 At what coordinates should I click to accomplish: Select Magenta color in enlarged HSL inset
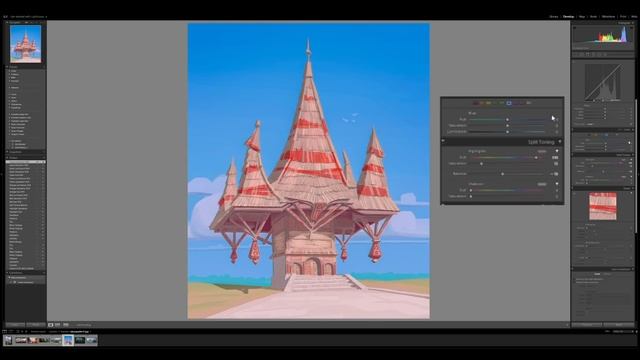coord(522,103)
